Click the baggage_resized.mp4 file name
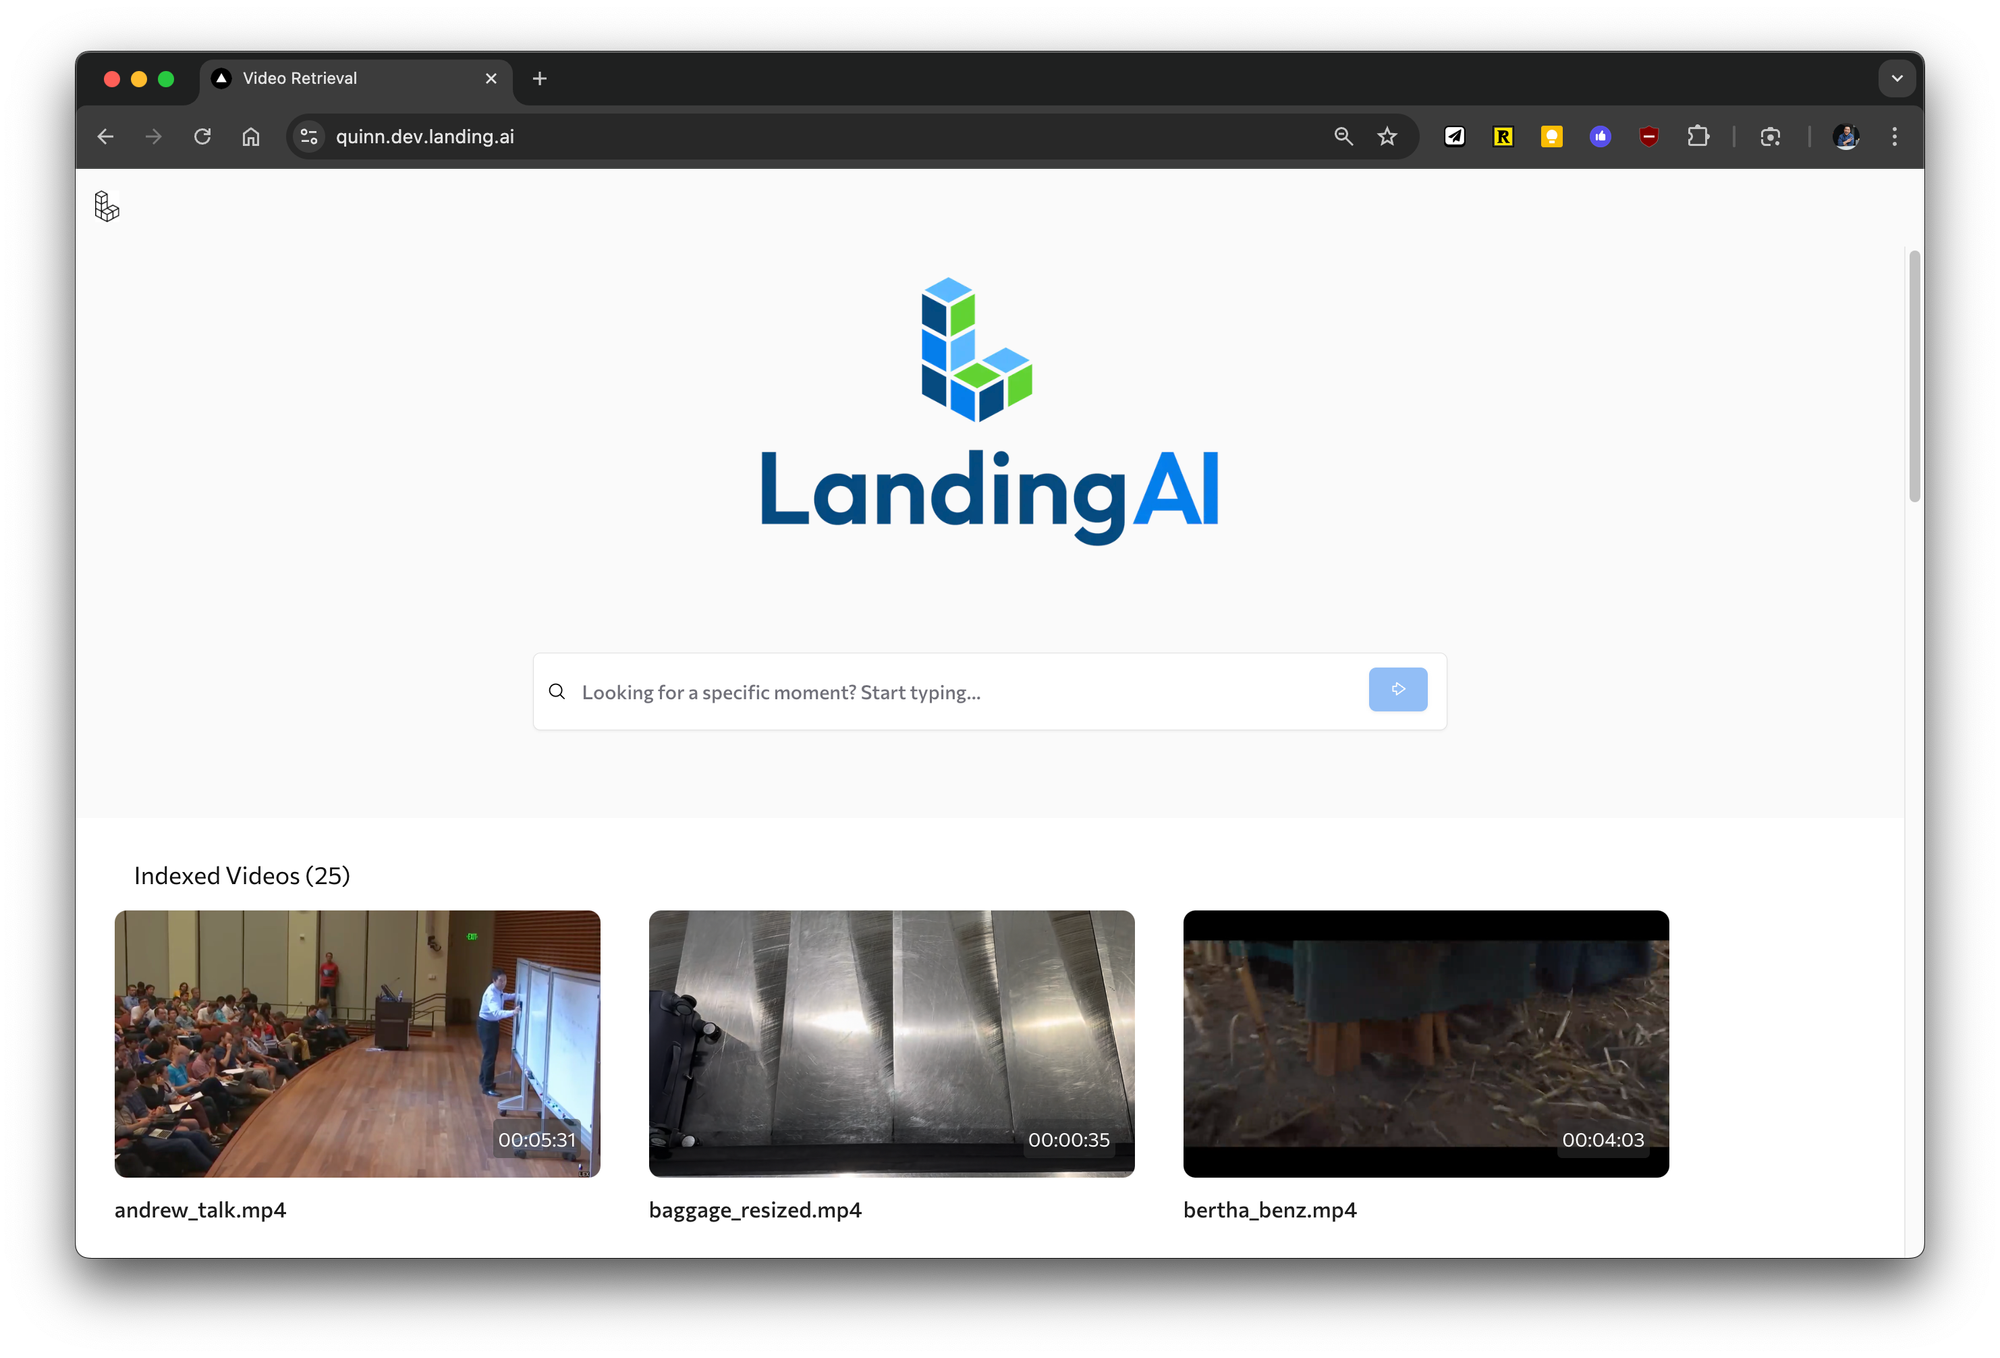 point(755,1210)
